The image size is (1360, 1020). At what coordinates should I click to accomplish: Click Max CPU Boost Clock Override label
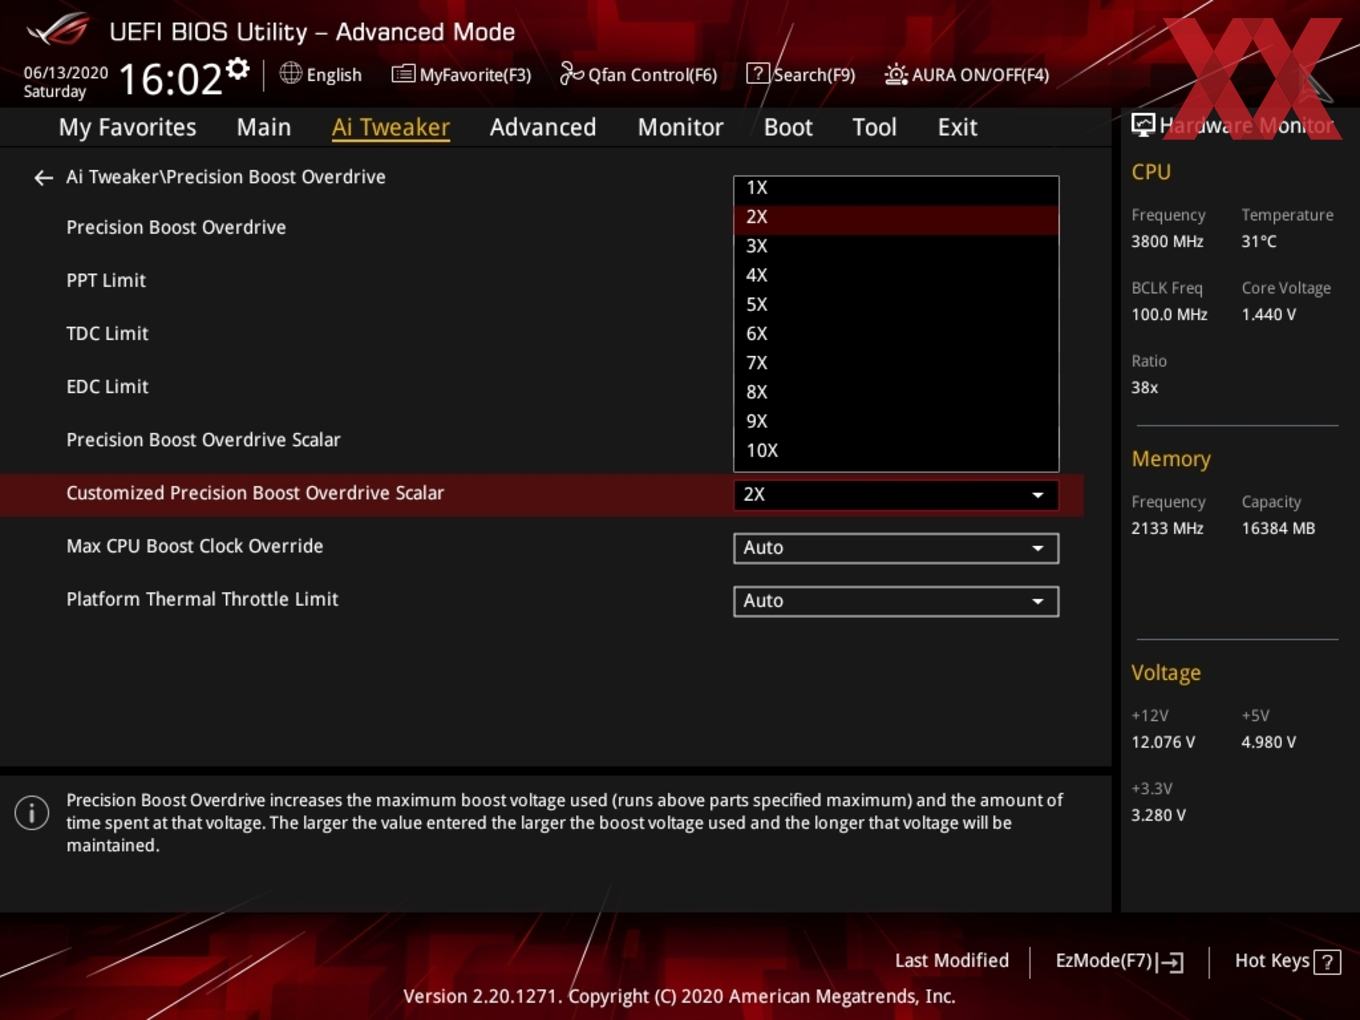(195, 546)
